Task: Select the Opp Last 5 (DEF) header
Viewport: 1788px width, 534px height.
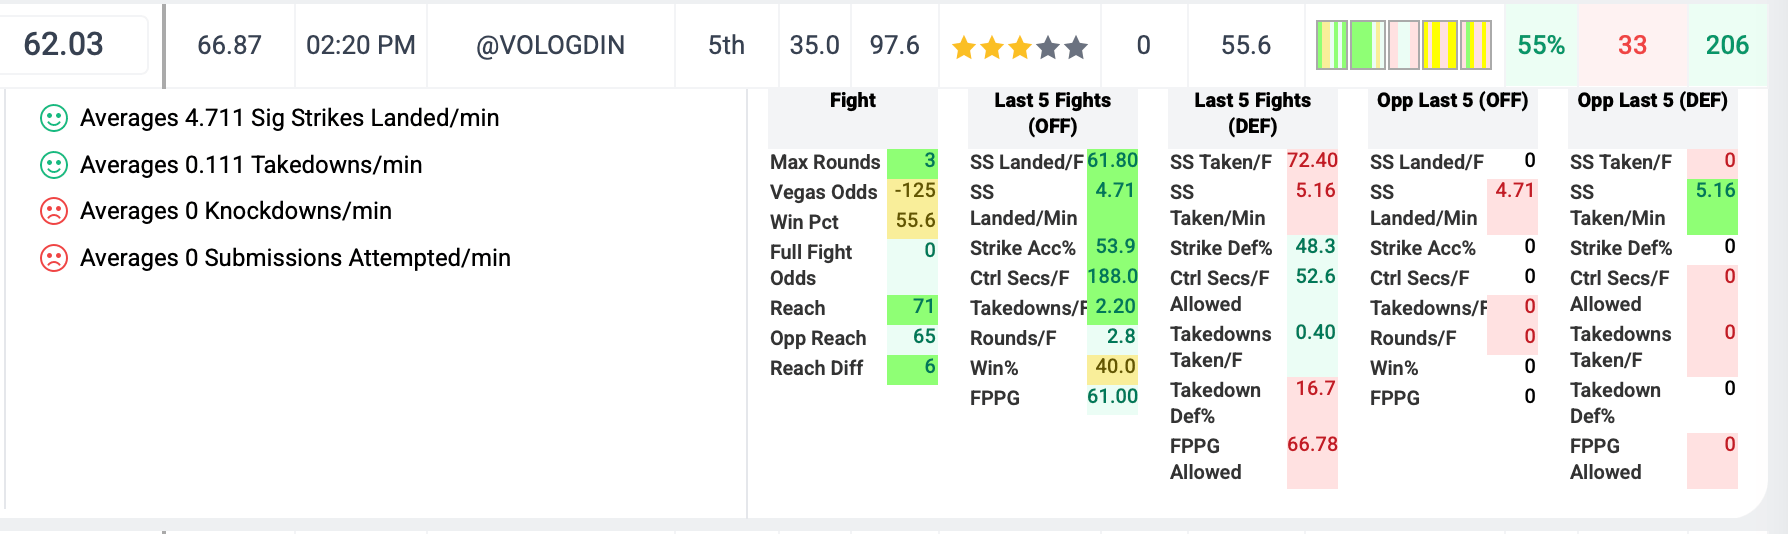Action: [x=1652, y=100]
